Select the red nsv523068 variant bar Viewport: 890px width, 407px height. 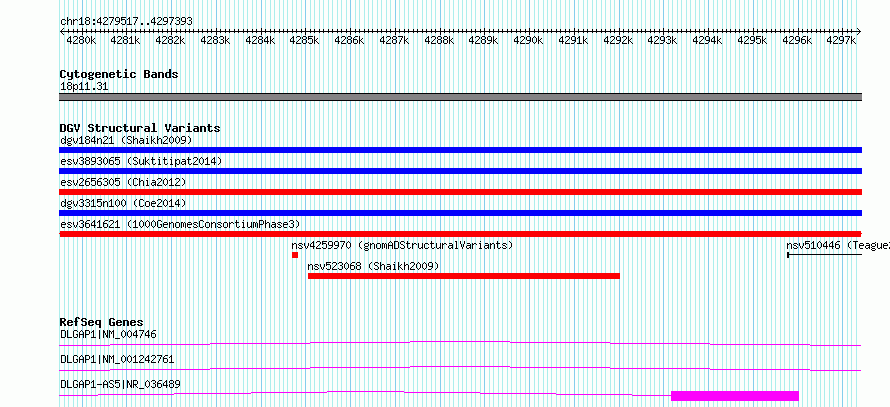pos(464,276)
